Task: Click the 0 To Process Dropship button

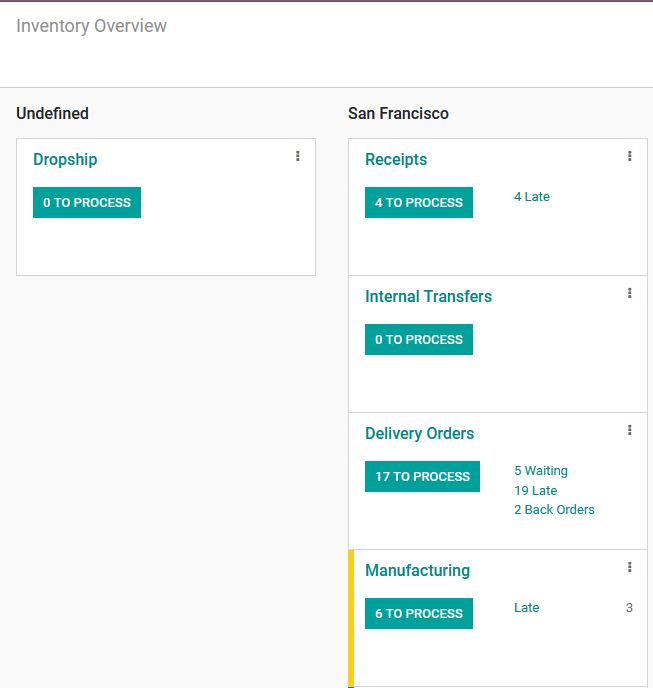Action: (x=87, y=202)
